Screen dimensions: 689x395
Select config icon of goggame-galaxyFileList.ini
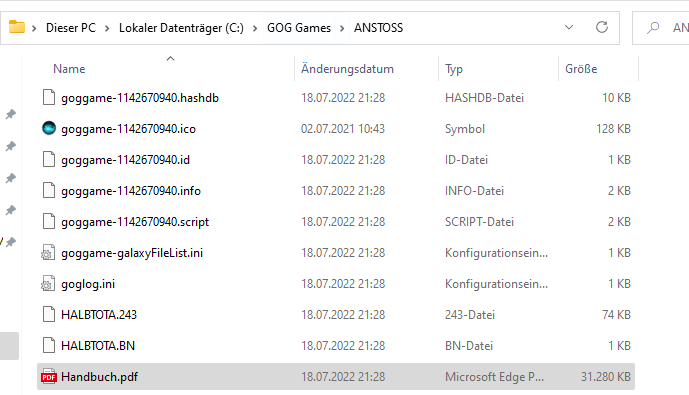point(48,253)
